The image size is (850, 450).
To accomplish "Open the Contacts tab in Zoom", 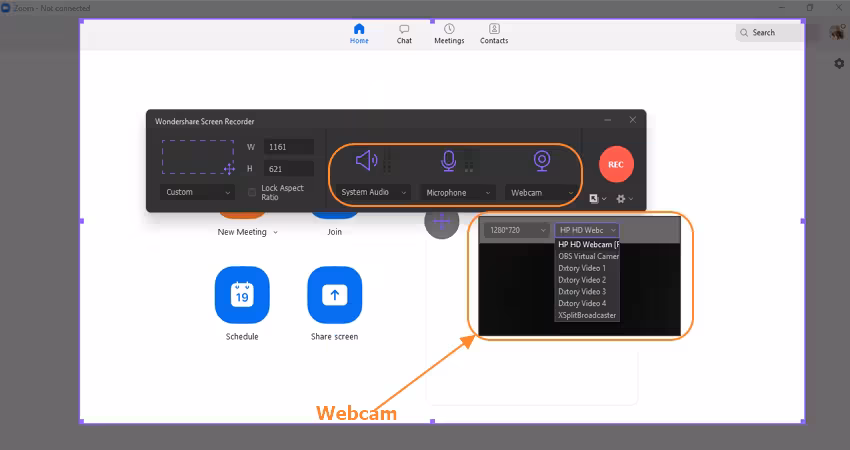I will pyautogui.click(x=494, y=34).
